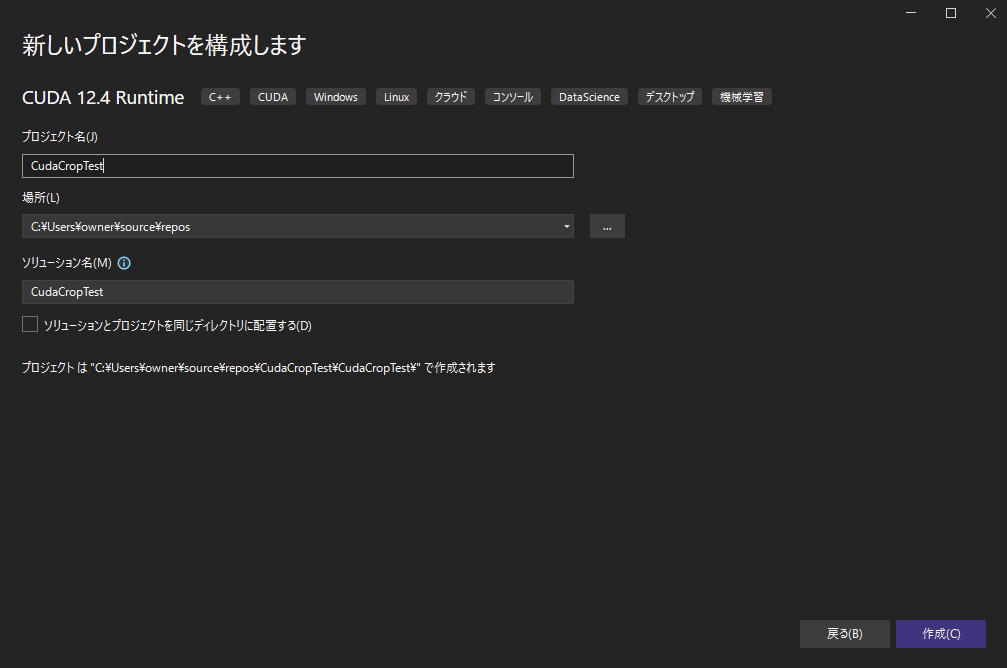The width and height of the screenshot is (1007, 668).
Task: Minimize the dialog window
Action: (911, 13)
